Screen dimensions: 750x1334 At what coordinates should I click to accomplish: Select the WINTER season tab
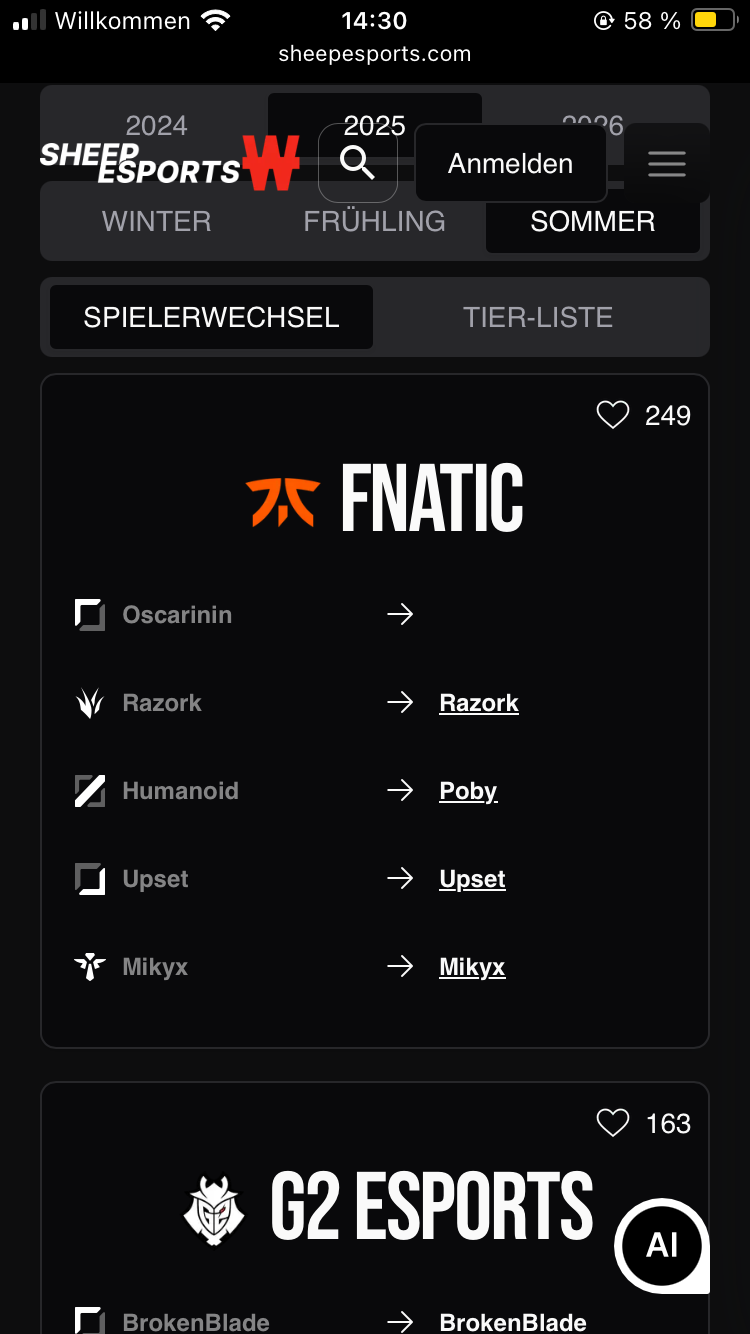coord(157,221)
